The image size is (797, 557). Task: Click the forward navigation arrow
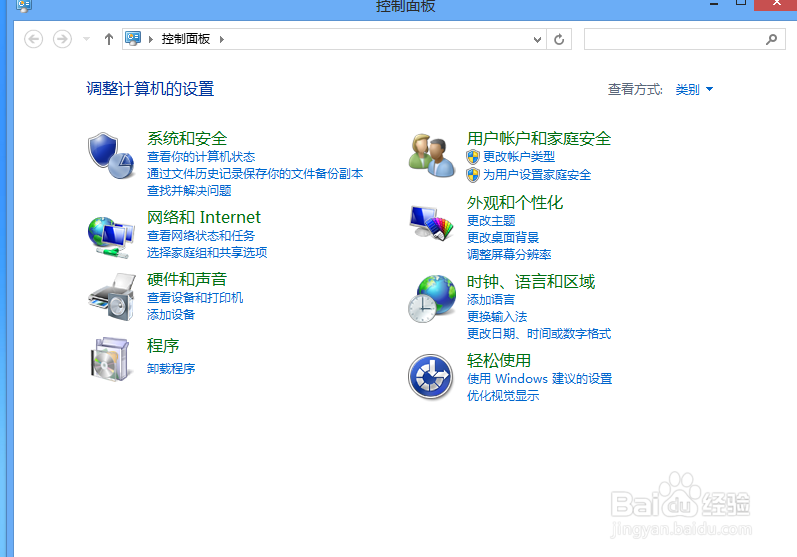click(62, 39)
